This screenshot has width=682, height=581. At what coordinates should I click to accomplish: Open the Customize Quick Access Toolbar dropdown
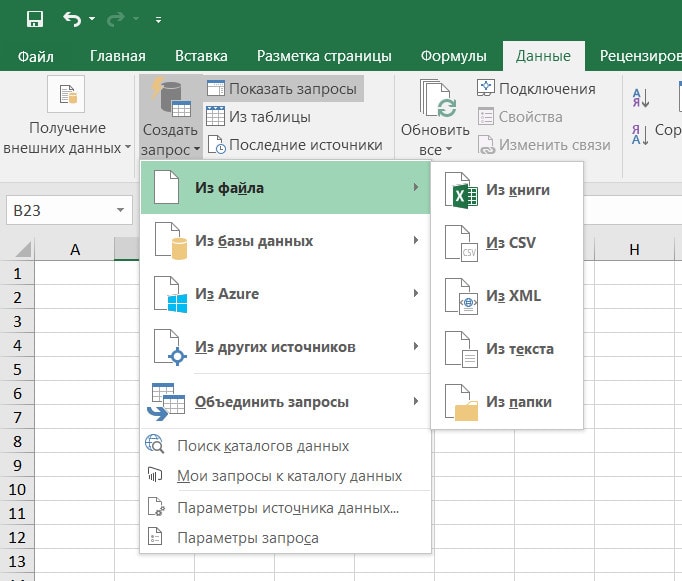(x=158, y=20)
